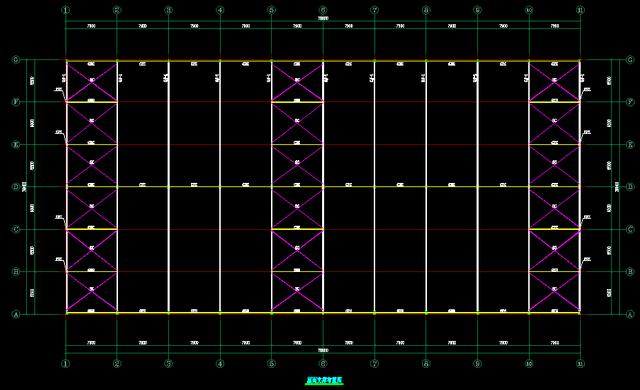
Task: Click the bottom axis bubble numbered 5
Action: (271, 363)
